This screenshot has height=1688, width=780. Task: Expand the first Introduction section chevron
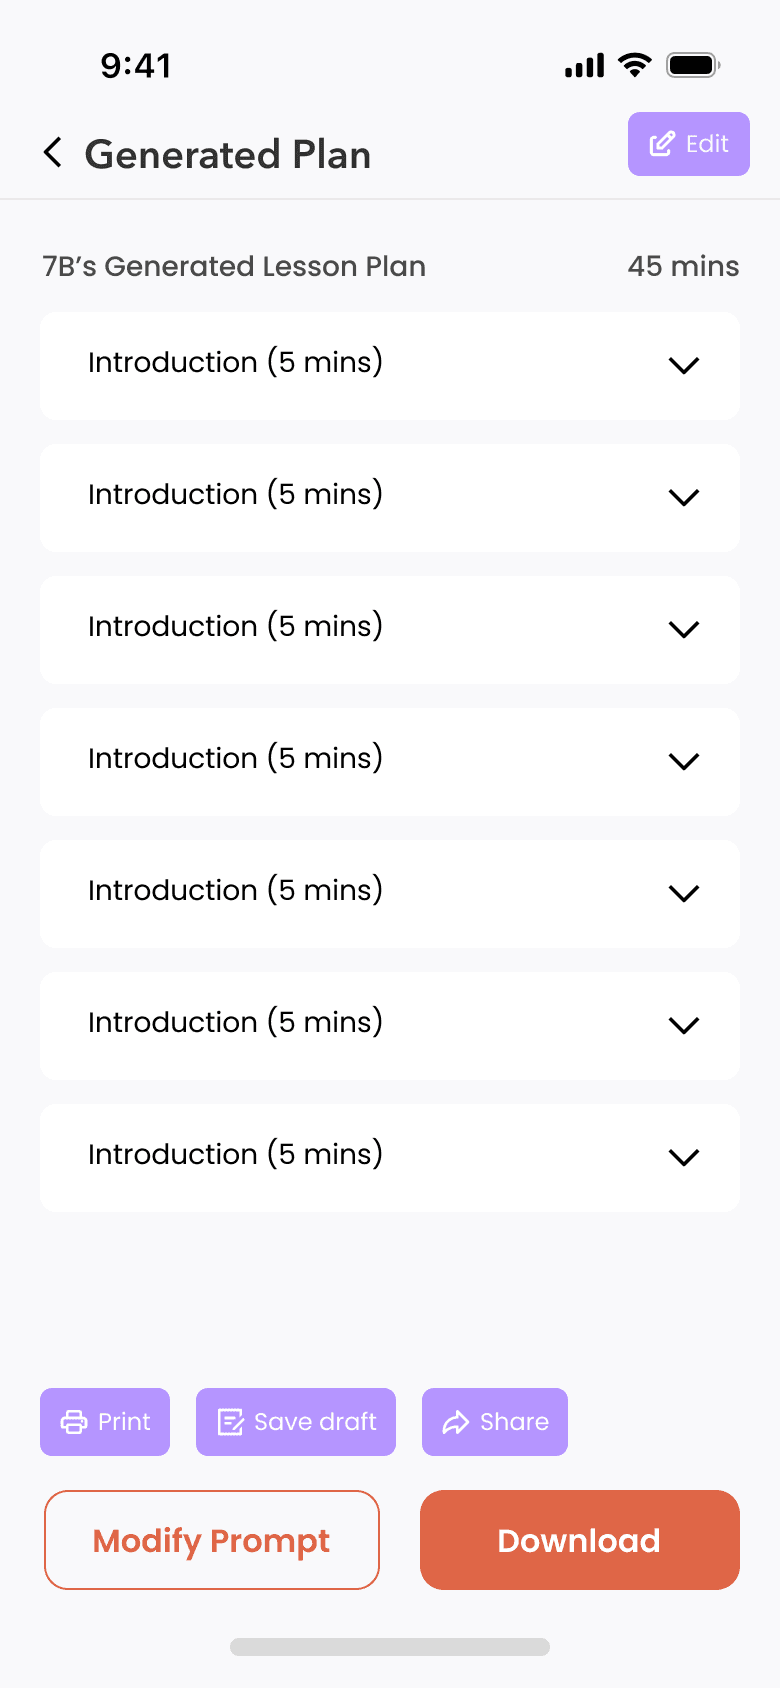684,366
